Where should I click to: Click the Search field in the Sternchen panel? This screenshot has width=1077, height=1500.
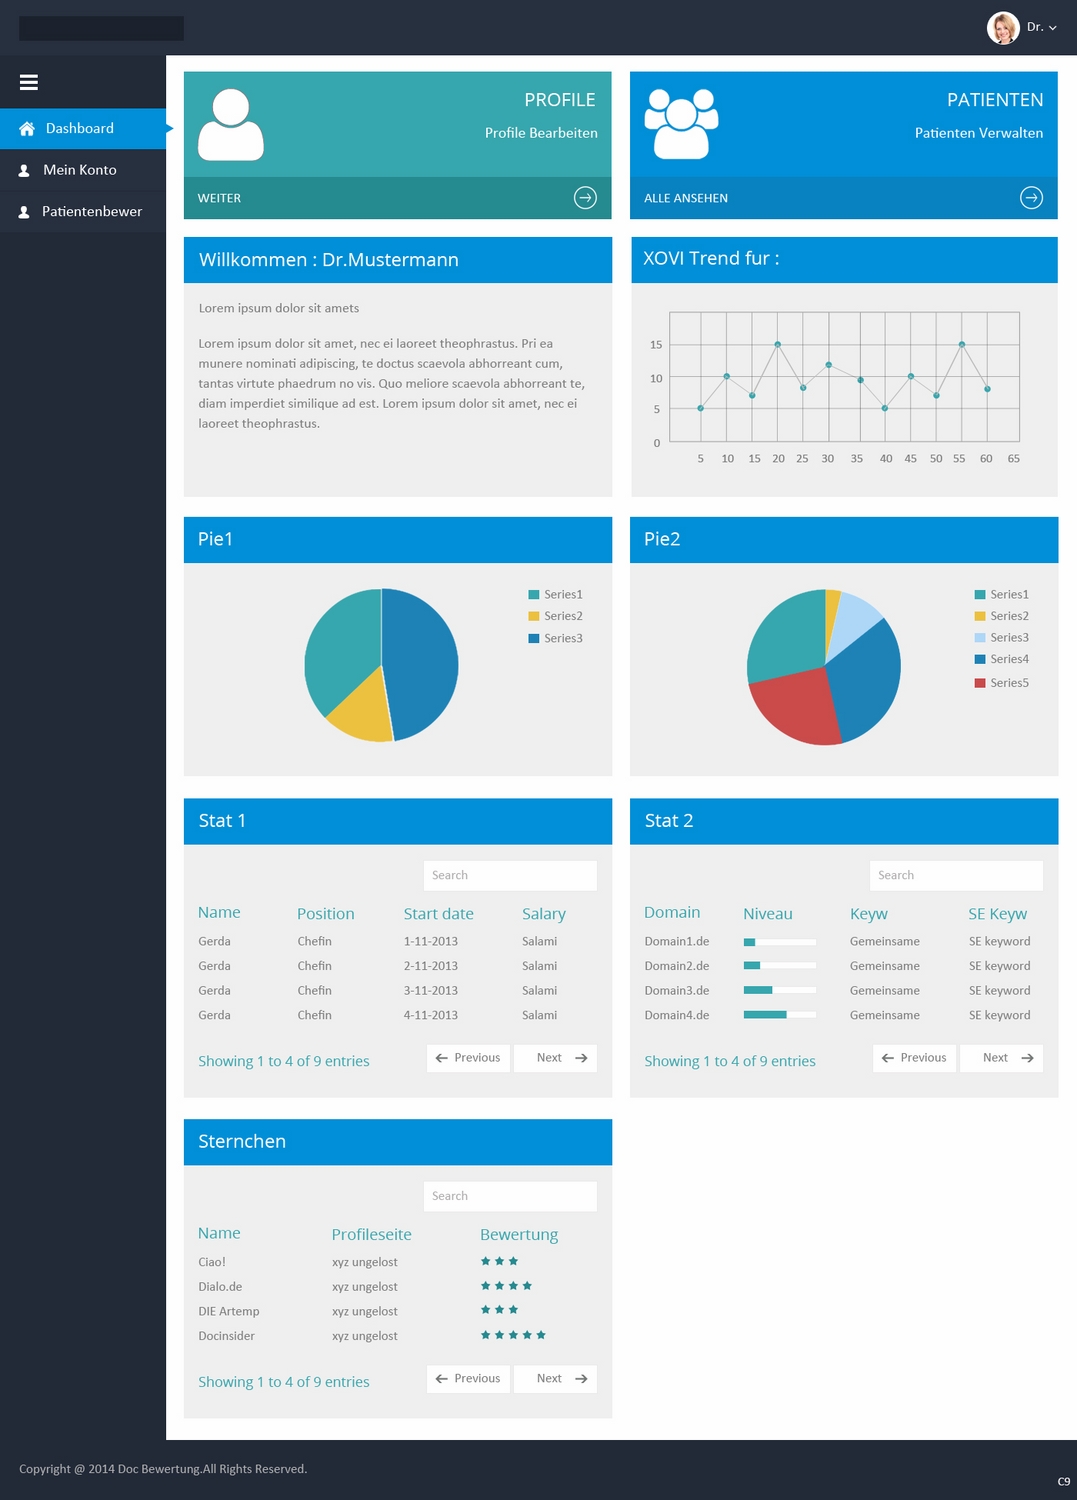510,1195
